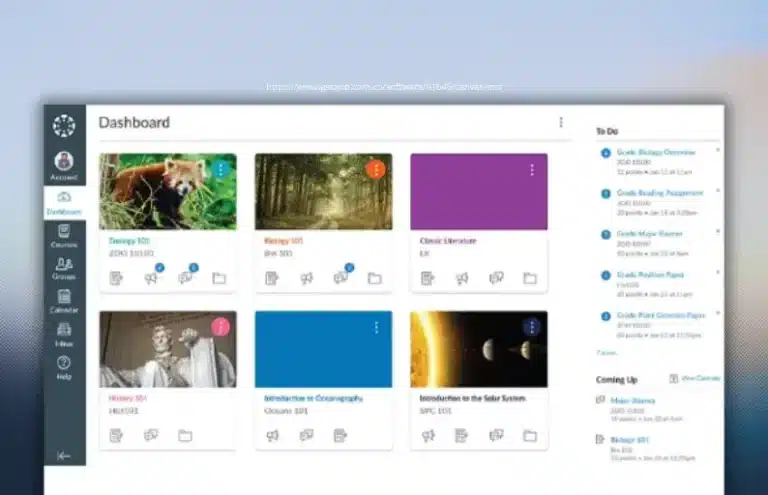768x495 pixels.
Task: Open assignments on the red panda Biology card
Action: pyautogui.click(x=117, y=278)
